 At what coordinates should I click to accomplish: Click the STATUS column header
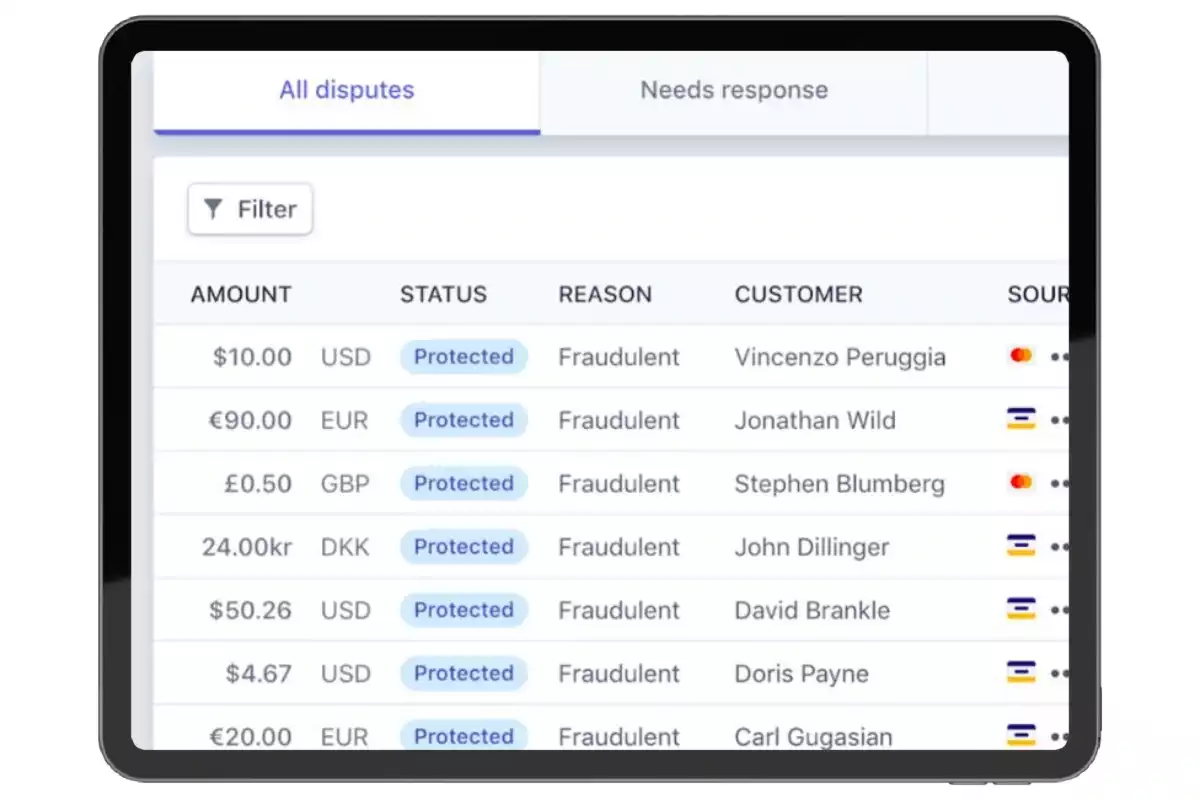[443, 294]
